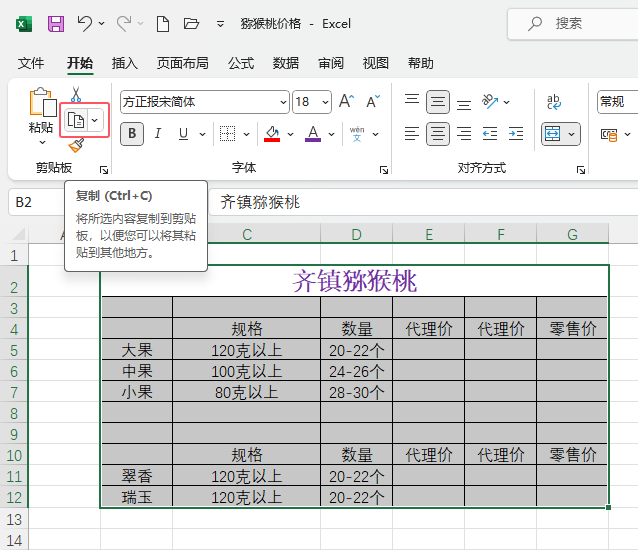Decrease indent
Image resolution: width=638 pixels, height=550 pixels.
click(x=490, y=133)
